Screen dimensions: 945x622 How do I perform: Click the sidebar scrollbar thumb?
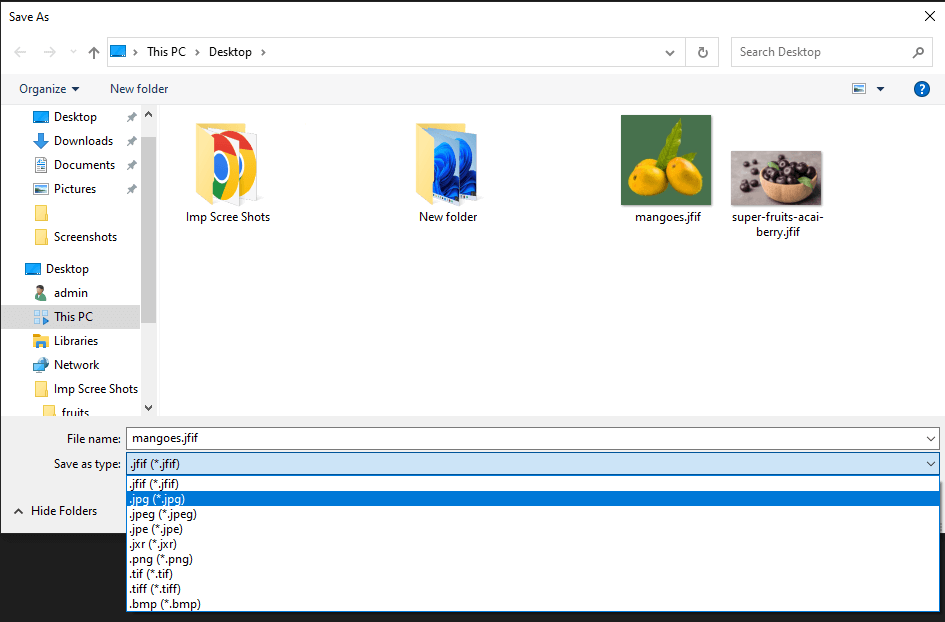click(148, 230)
